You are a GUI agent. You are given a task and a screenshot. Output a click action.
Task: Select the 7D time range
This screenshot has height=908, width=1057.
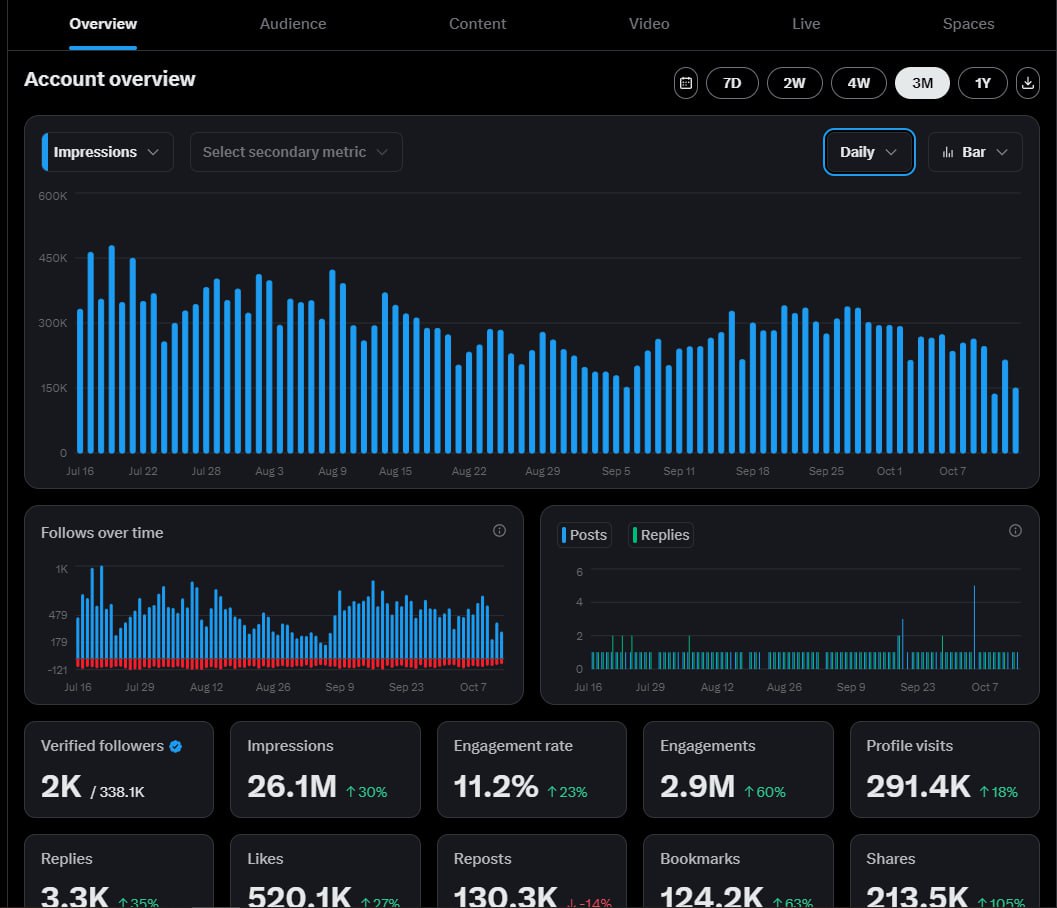click(732, 83)
